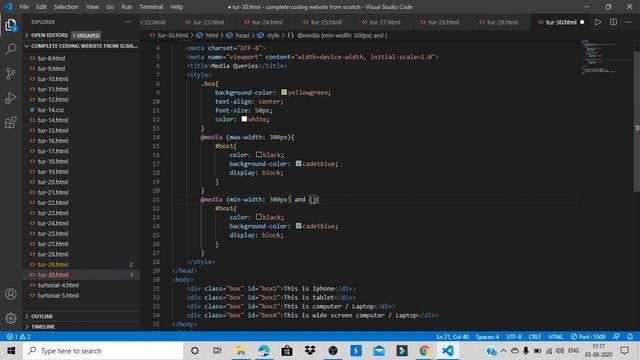Image resolution: width=640 pixels, height=360 pixels.
Task: Open the Run and Debug view
Action: pos(11,98)
